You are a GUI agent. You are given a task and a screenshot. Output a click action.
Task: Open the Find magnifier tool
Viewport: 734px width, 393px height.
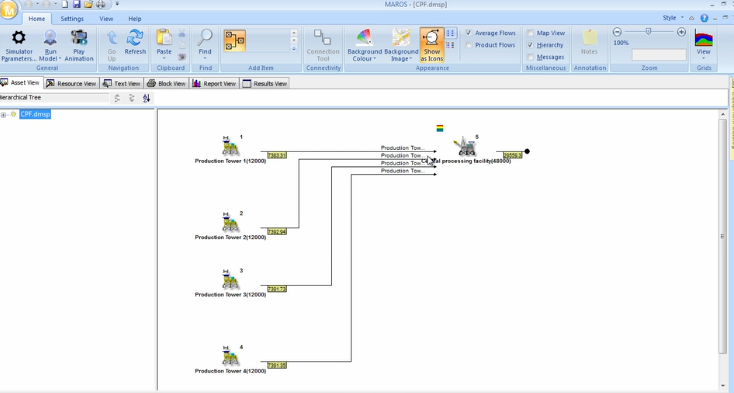tap(205, 37)
